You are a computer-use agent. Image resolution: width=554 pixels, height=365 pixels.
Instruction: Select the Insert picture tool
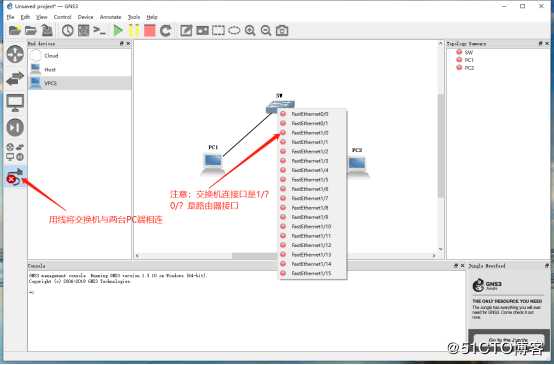click(x=202, y=31)
